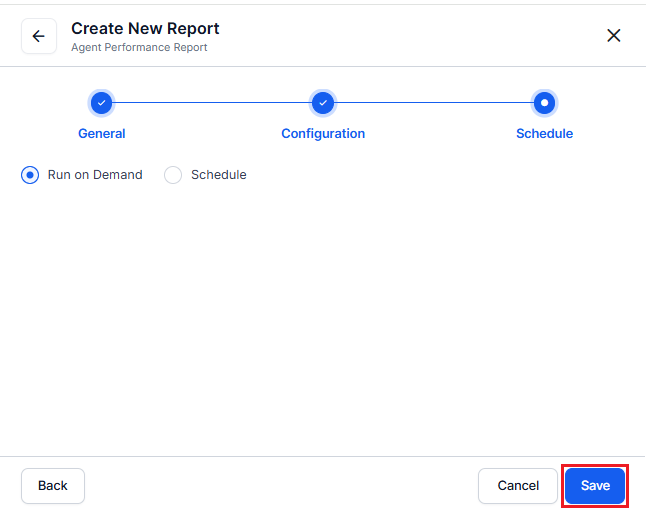Viewport: 646px width, 514px height.
Task: Open the Schedule step label in stepper
Action: [x=544, y=134]
